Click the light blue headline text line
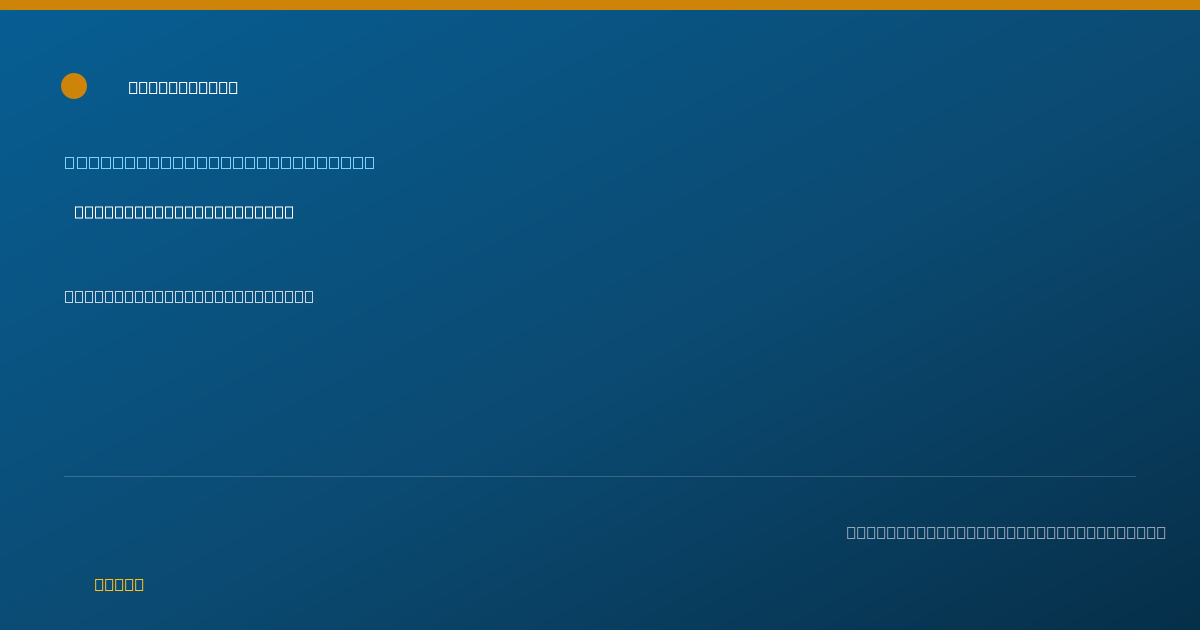Viewport: 1200px width, 630px height. 220,162
